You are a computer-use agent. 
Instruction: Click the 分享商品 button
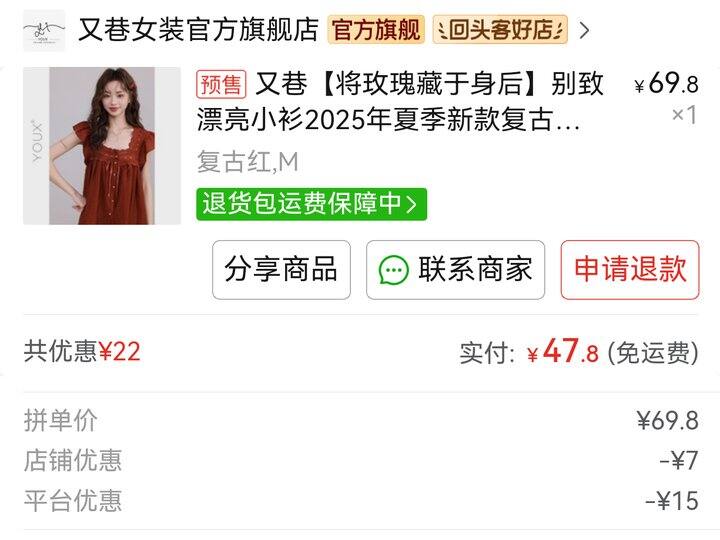(x=281, y=270)
